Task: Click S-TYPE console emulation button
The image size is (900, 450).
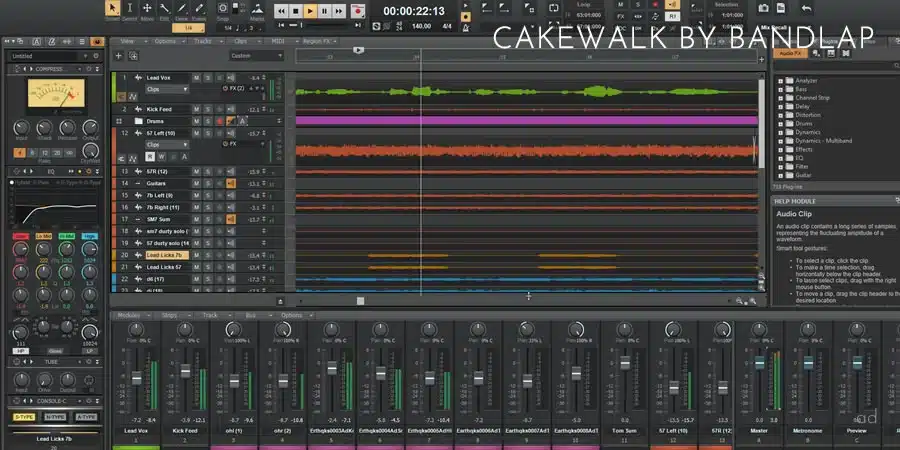Action: click(24, 417)
